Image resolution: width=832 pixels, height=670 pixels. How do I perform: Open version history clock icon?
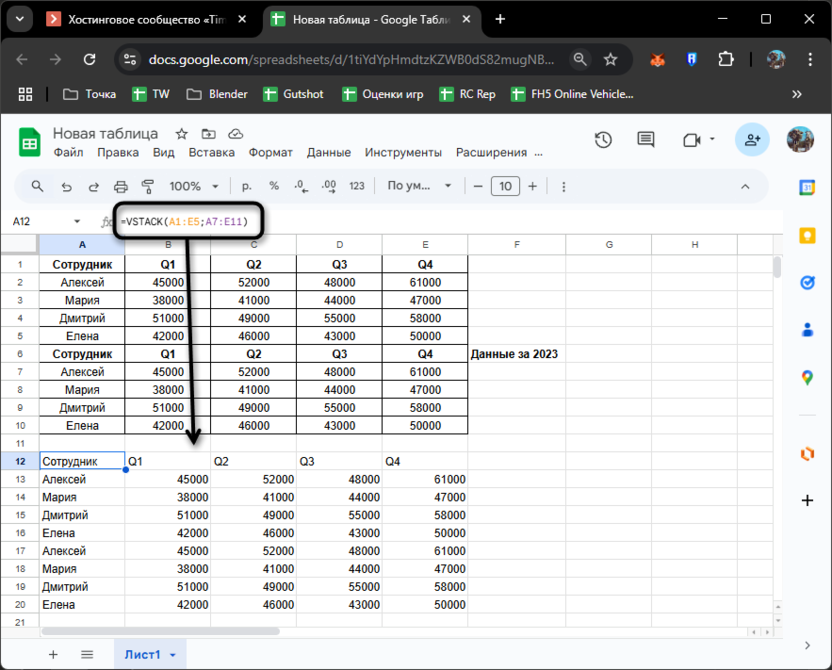[603, 141]
